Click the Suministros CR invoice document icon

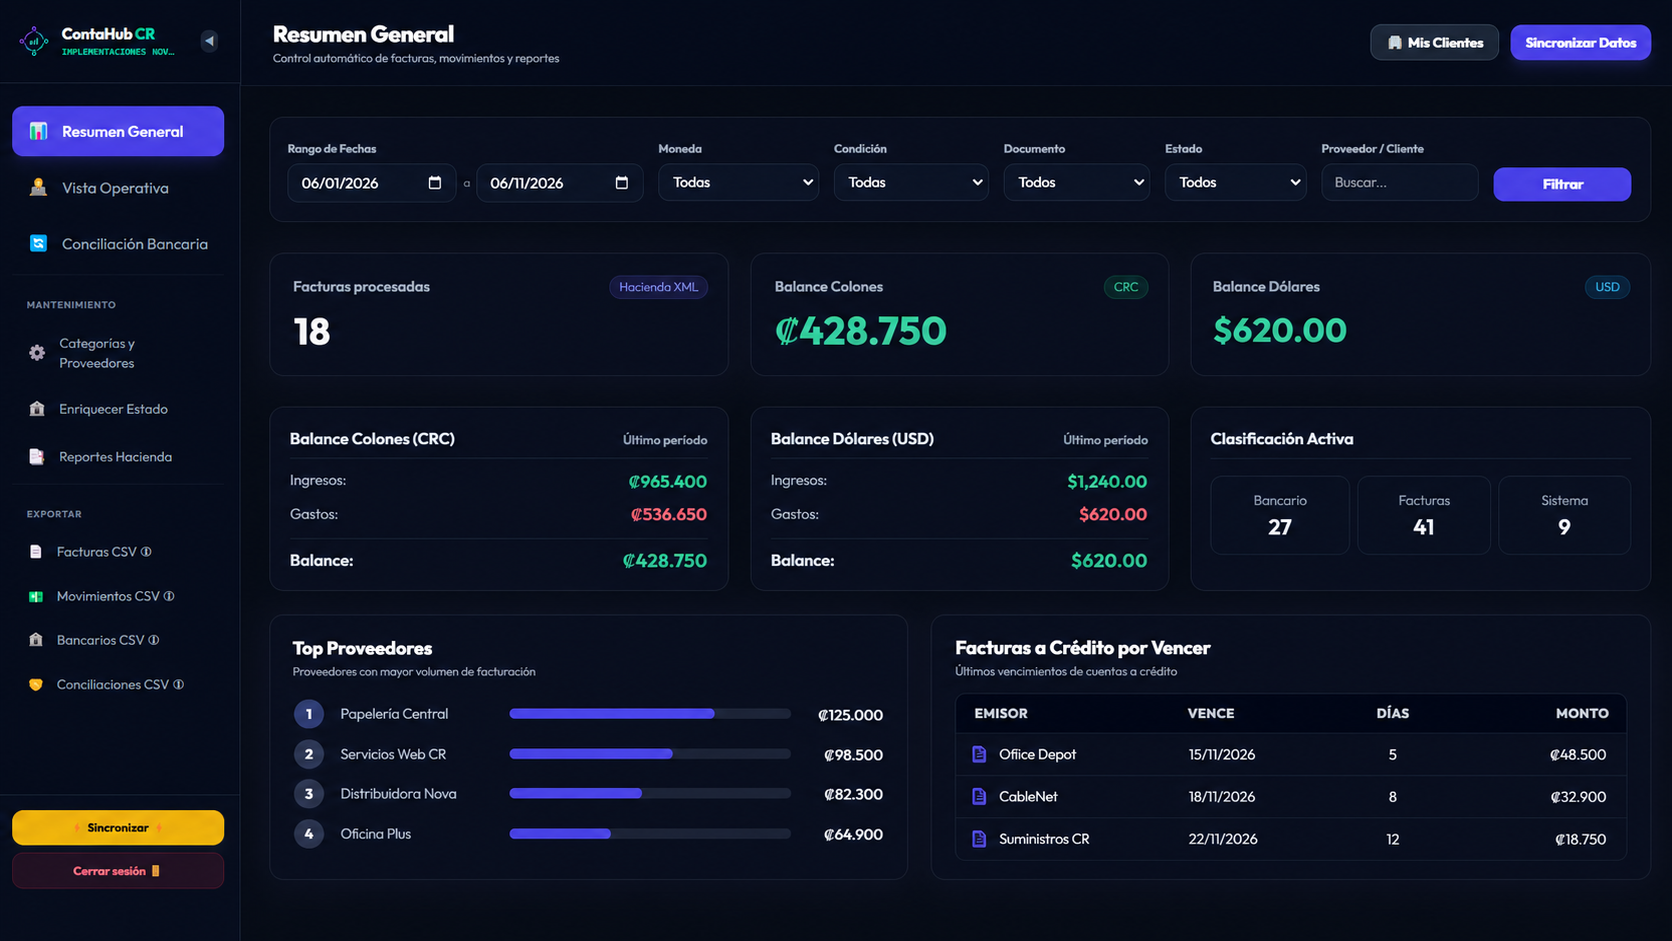979,839
